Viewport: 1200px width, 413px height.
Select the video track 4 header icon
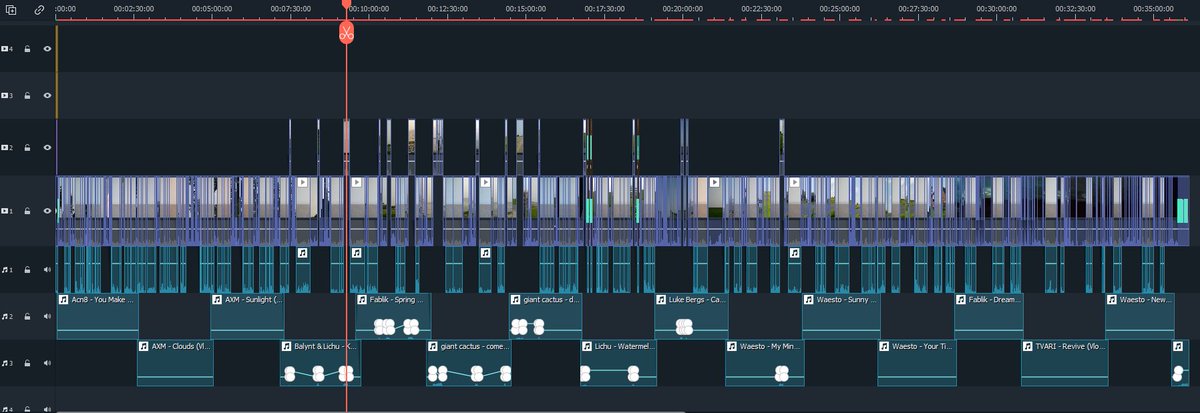coord(8,48)
